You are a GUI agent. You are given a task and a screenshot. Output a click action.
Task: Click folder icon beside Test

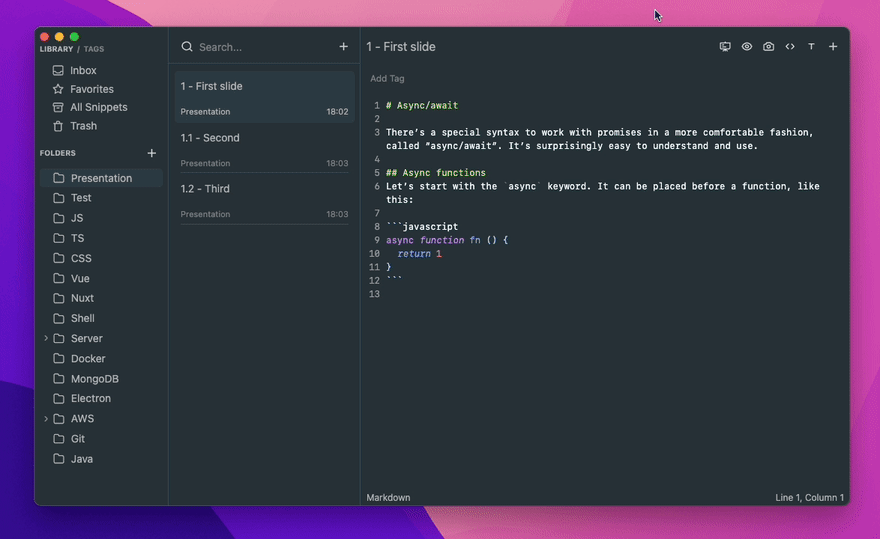pyautogui.click(x=58, y=198)
